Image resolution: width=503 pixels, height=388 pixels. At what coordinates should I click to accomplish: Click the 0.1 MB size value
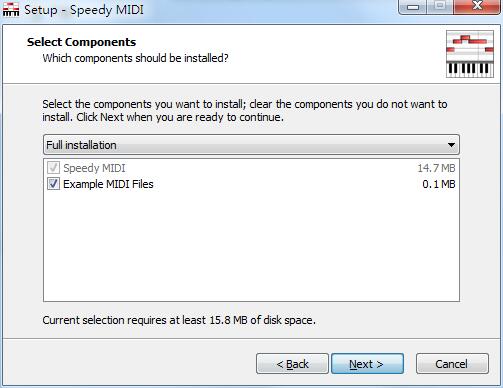click(x=439, y=184)
